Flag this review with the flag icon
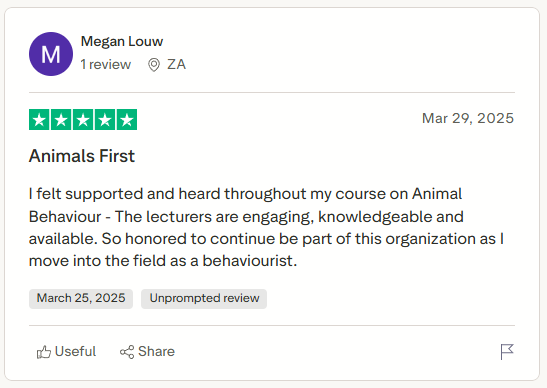Screen dimensions: 547x388 (507, 352)
